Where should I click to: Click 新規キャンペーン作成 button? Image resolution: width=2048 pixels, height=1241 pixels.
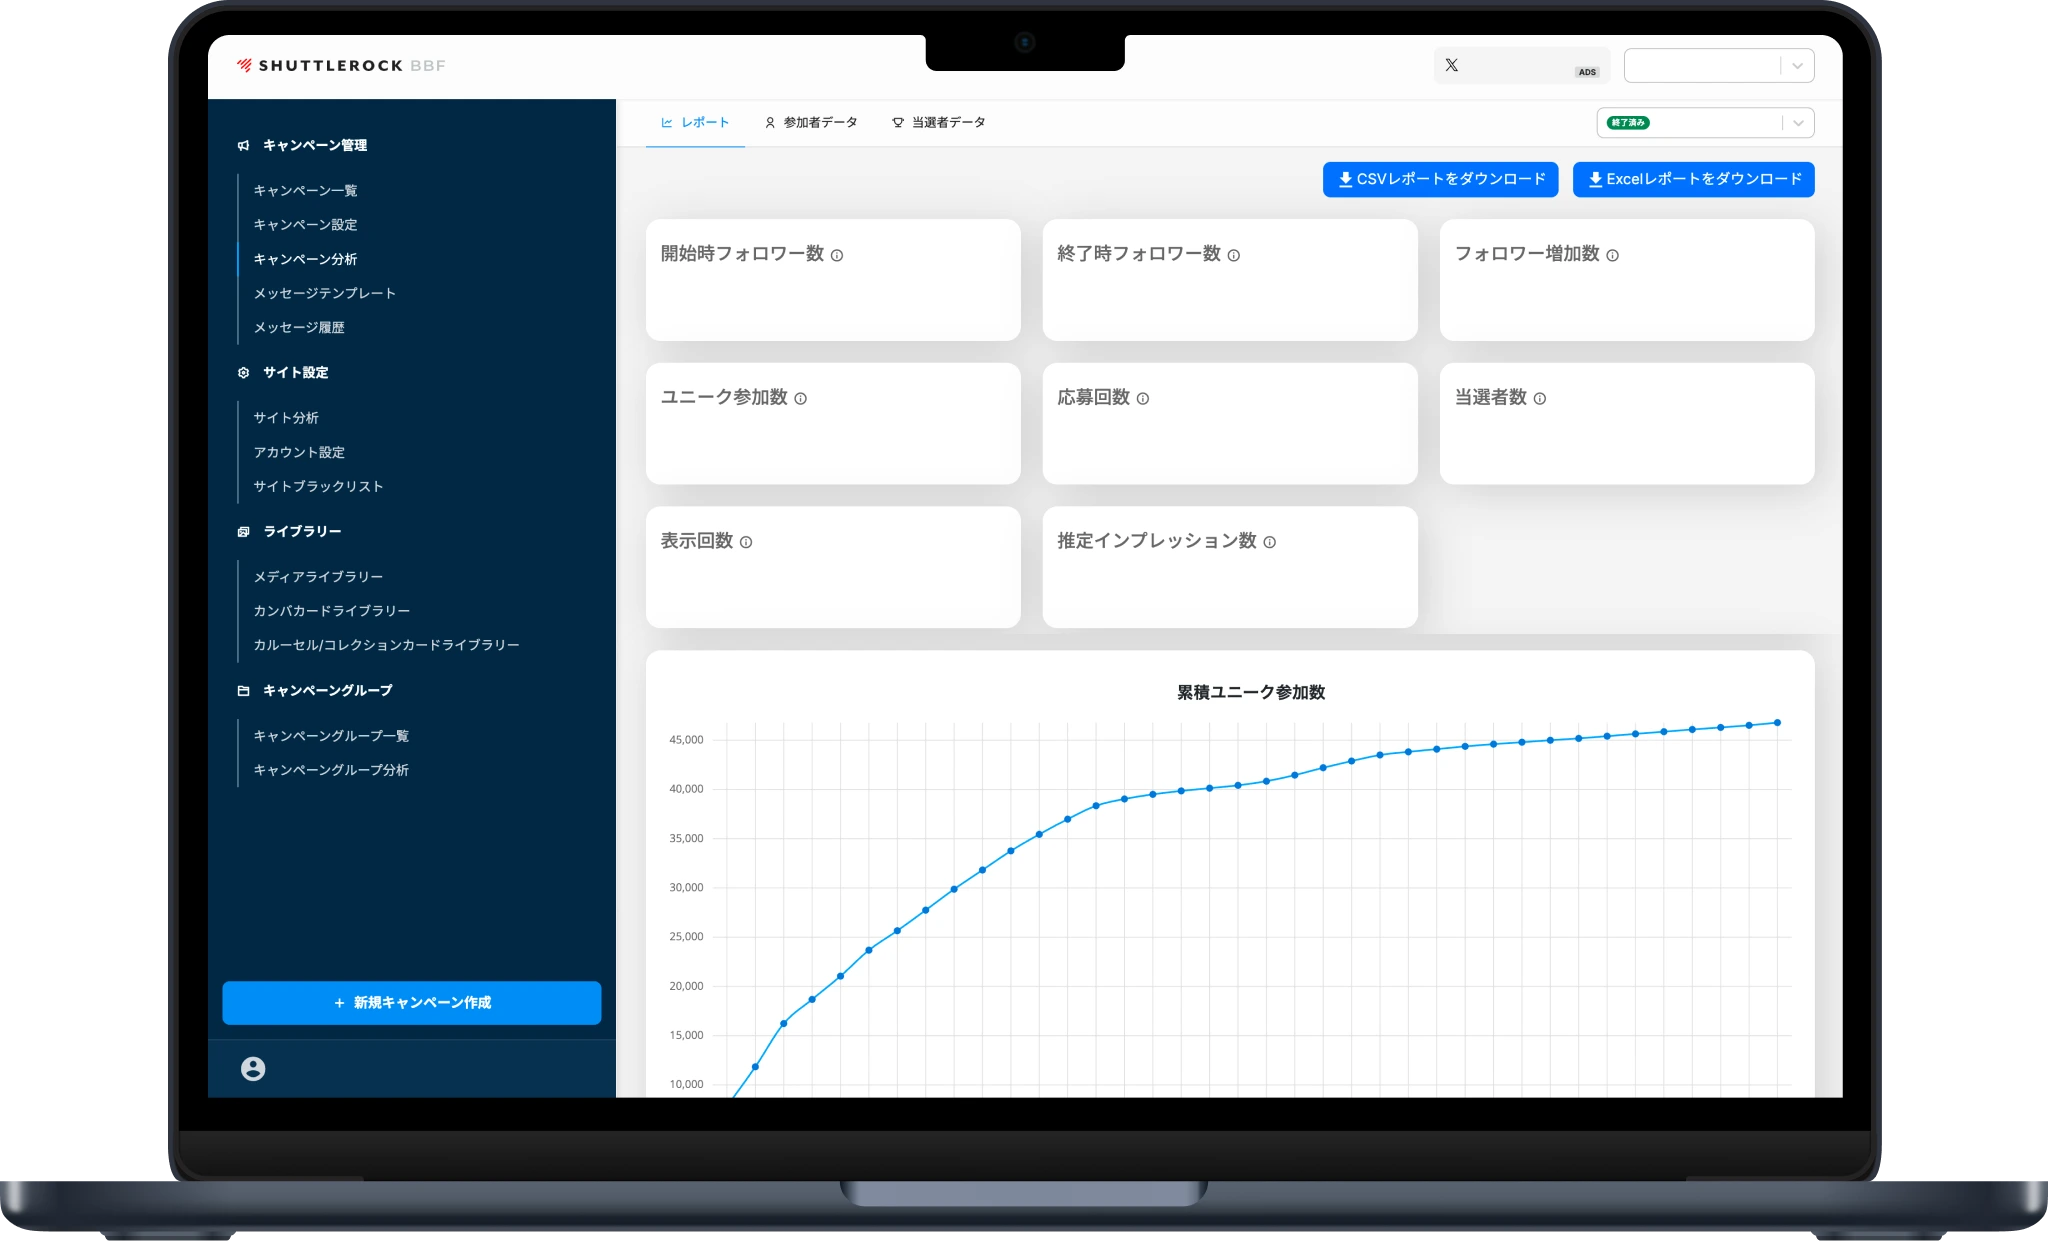(x=412, y=1003)
